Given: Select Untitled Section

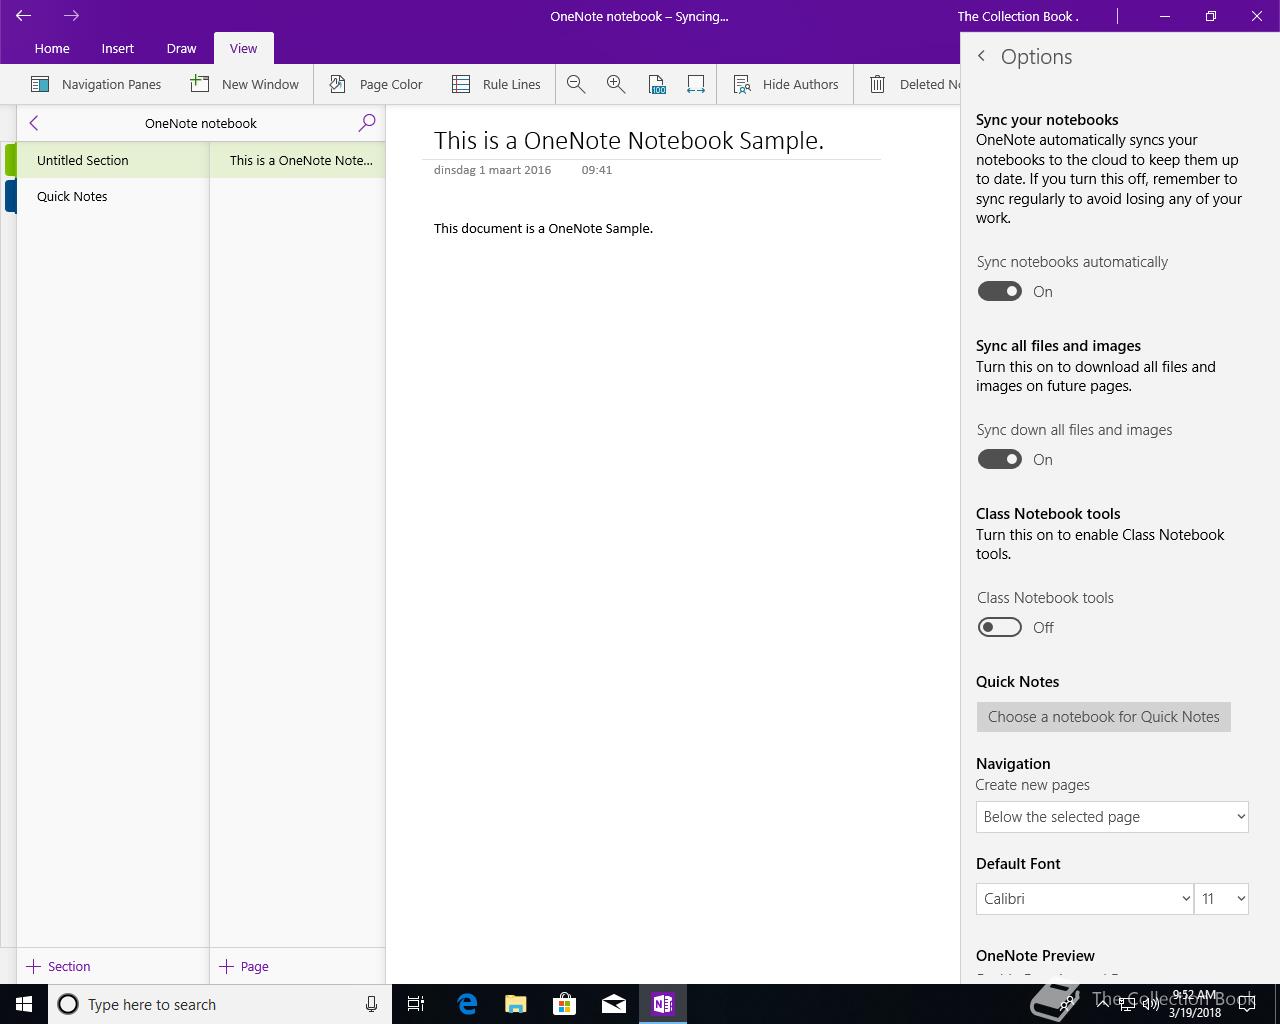Looking at the screenshot, I should (113, 160).
